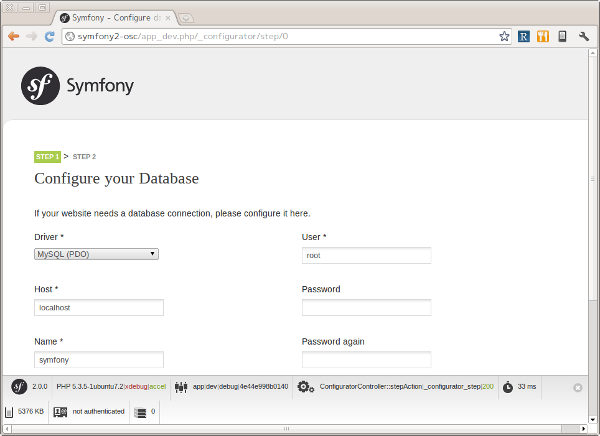The width and height of the screenshot is (600, 436).
Task: Click the not authenticated text
Action: [x=98, y=412]
